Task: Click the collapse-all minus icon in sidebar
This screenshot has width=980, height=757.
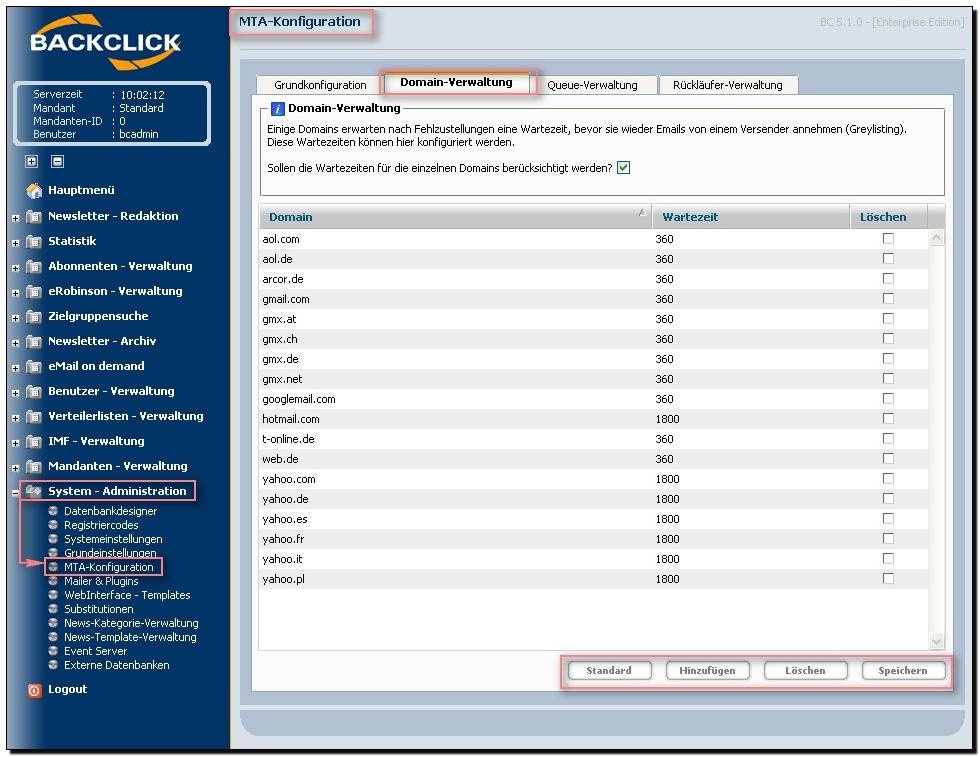Action: [57, 161]
